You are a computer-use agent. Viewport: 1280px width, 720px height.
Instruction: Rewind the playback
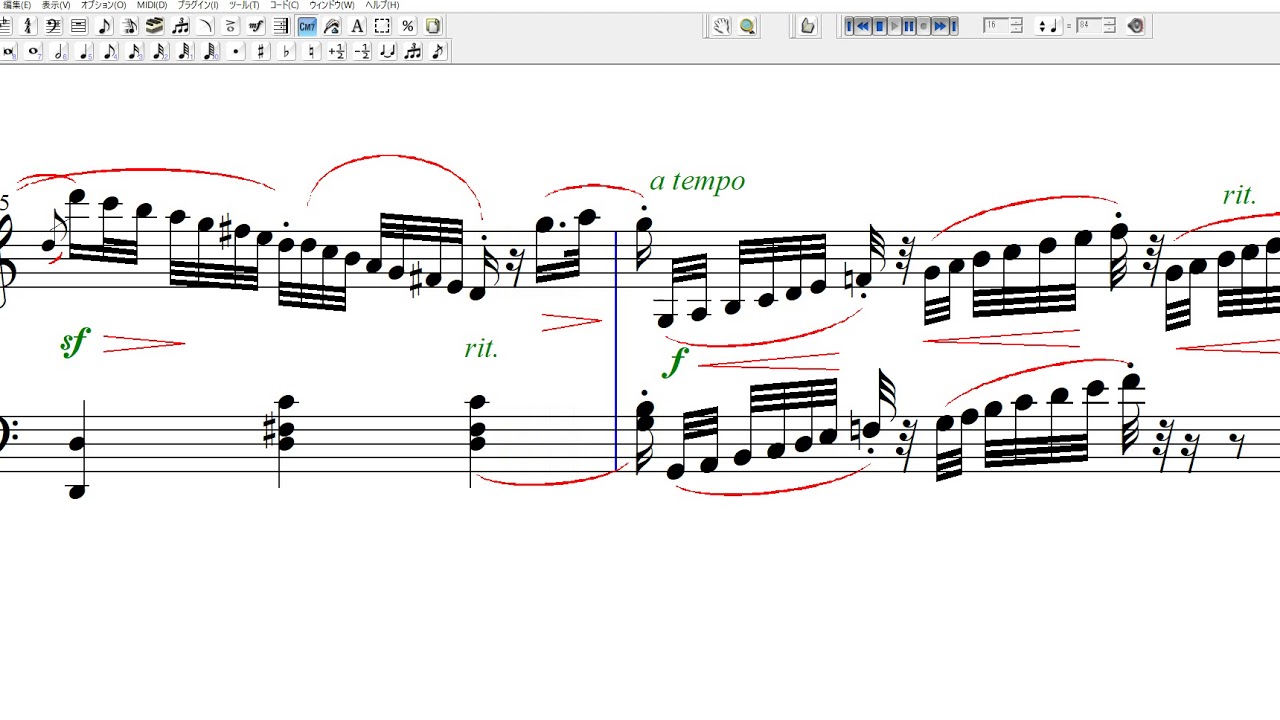[864, 26]
